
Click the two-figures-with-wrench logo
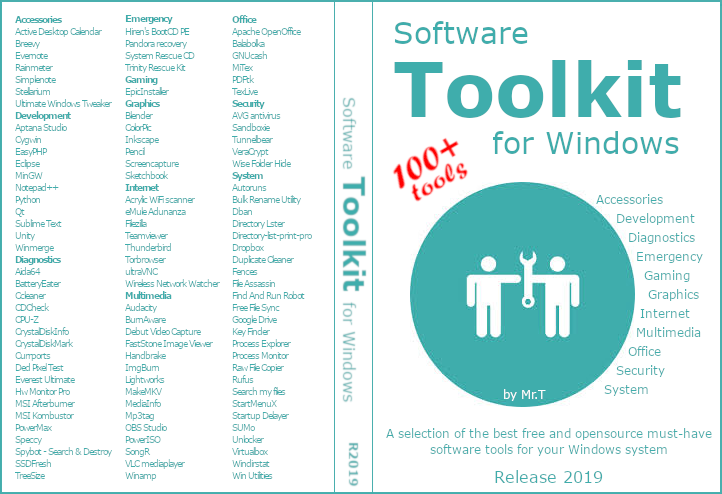point(523,295)
